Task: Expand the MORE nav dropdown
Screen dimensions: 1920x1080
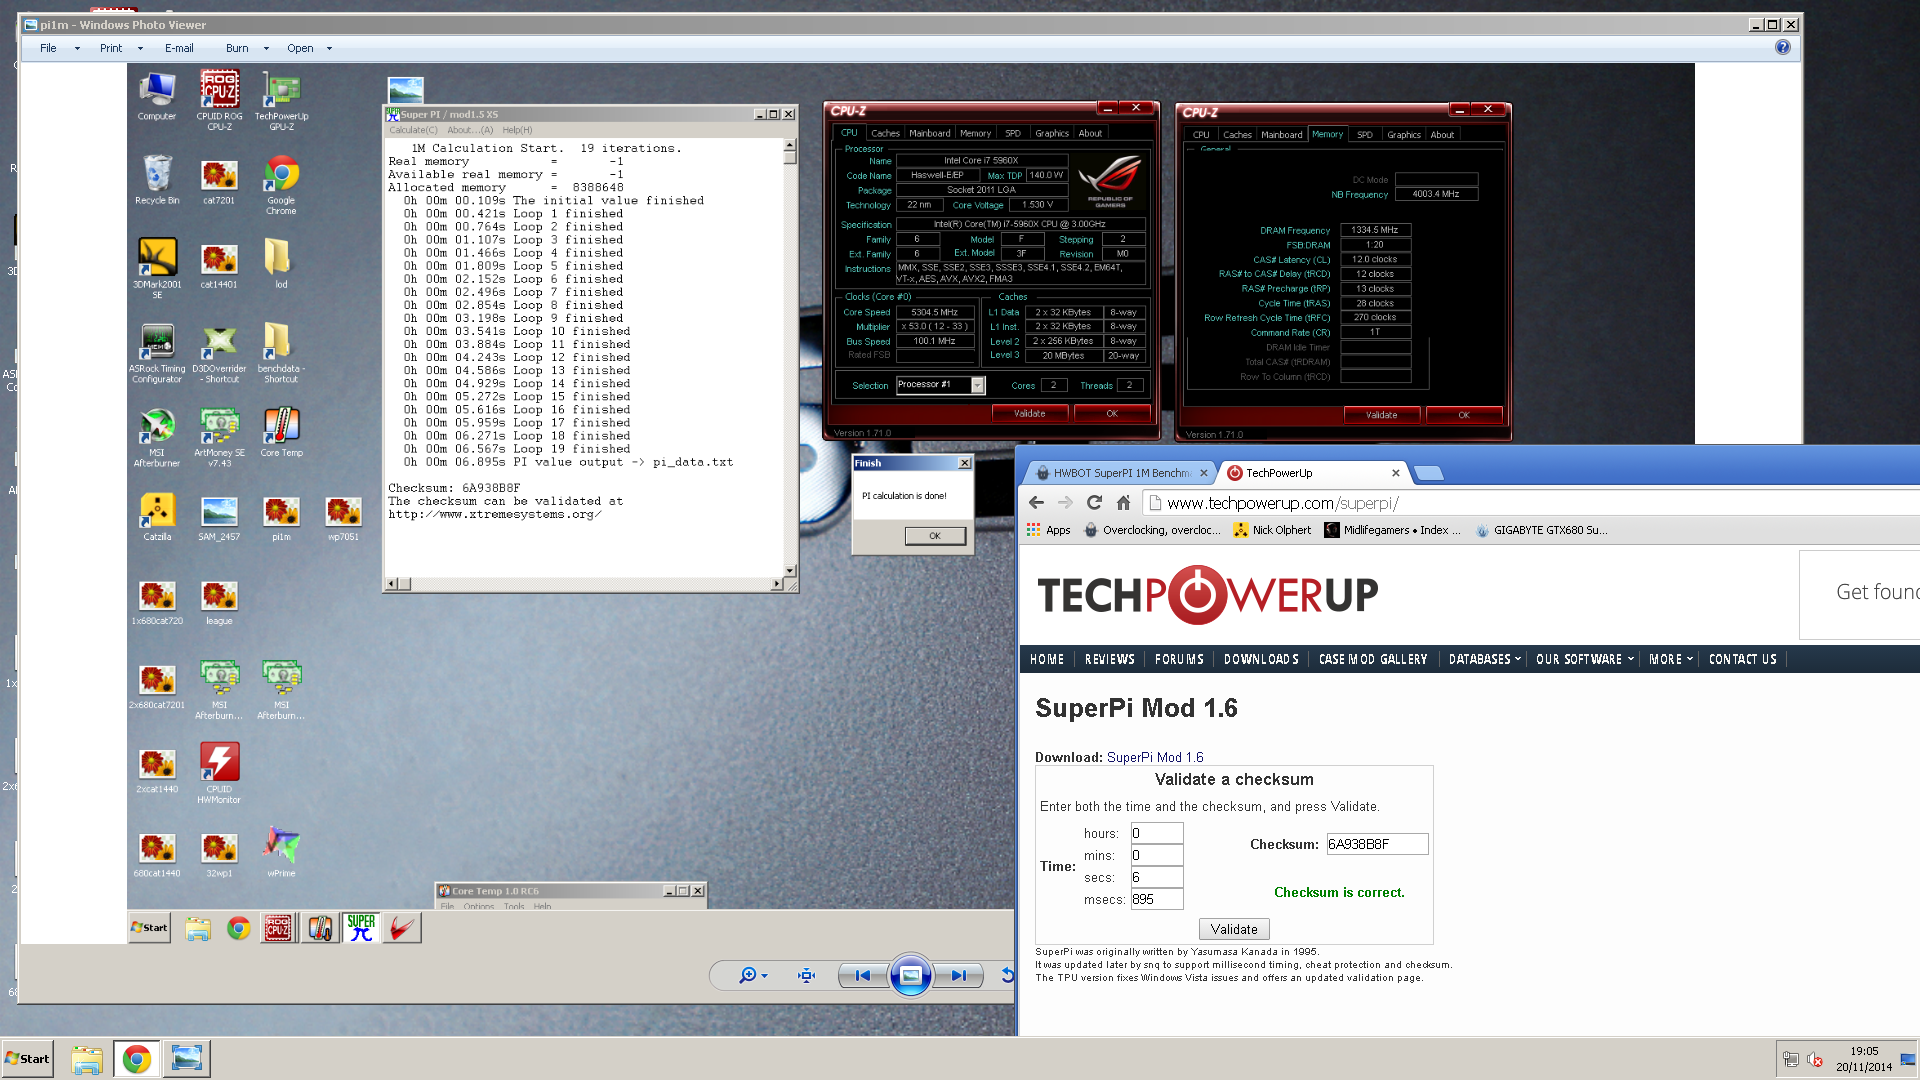Action: click(1671, 659)
